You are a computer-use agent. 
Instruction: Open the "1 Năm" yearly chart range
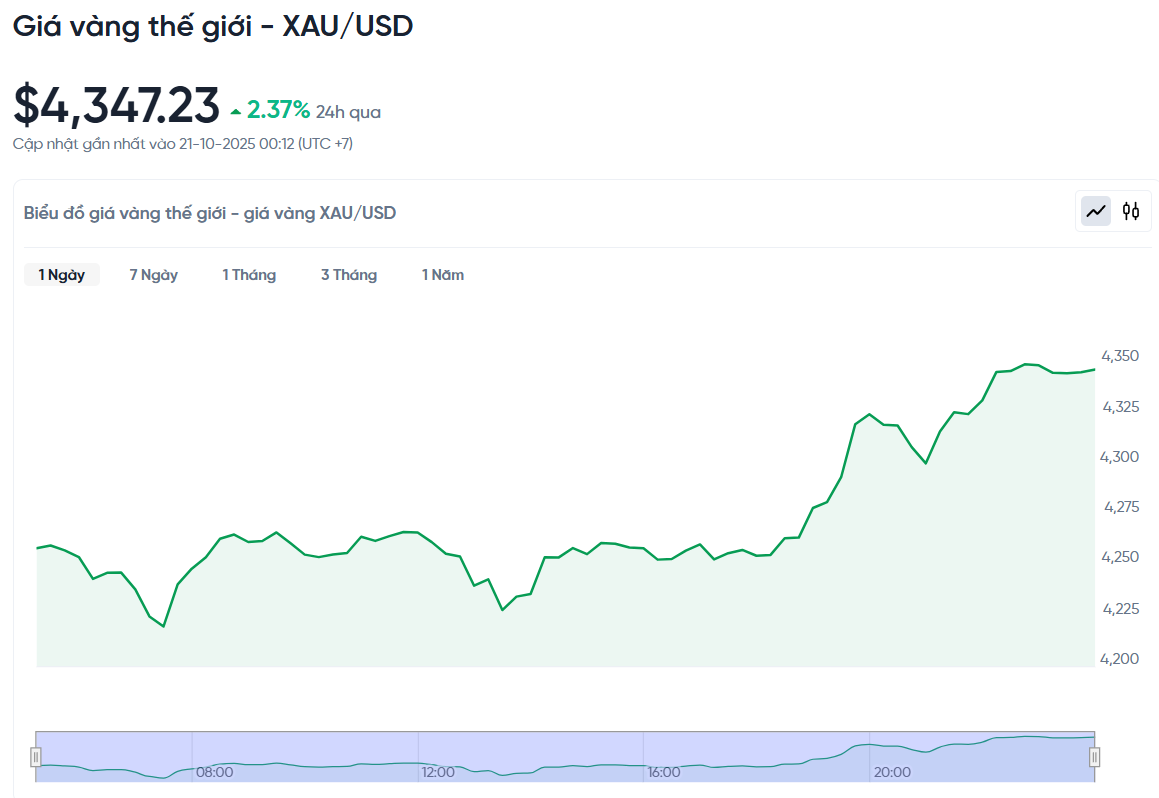[443, 275]
